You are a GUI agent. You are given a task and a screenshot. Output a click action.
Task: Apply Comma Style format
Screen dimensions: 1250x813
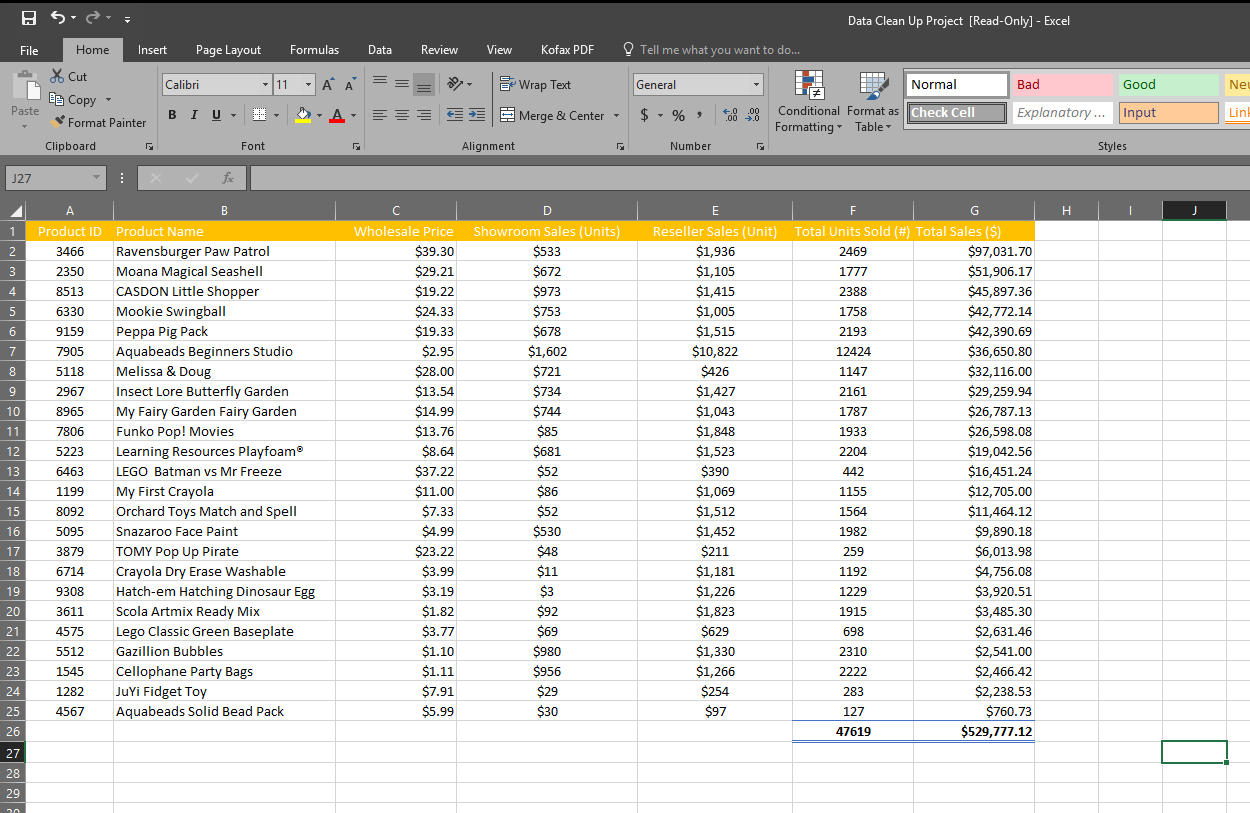(x=698, y=116)
